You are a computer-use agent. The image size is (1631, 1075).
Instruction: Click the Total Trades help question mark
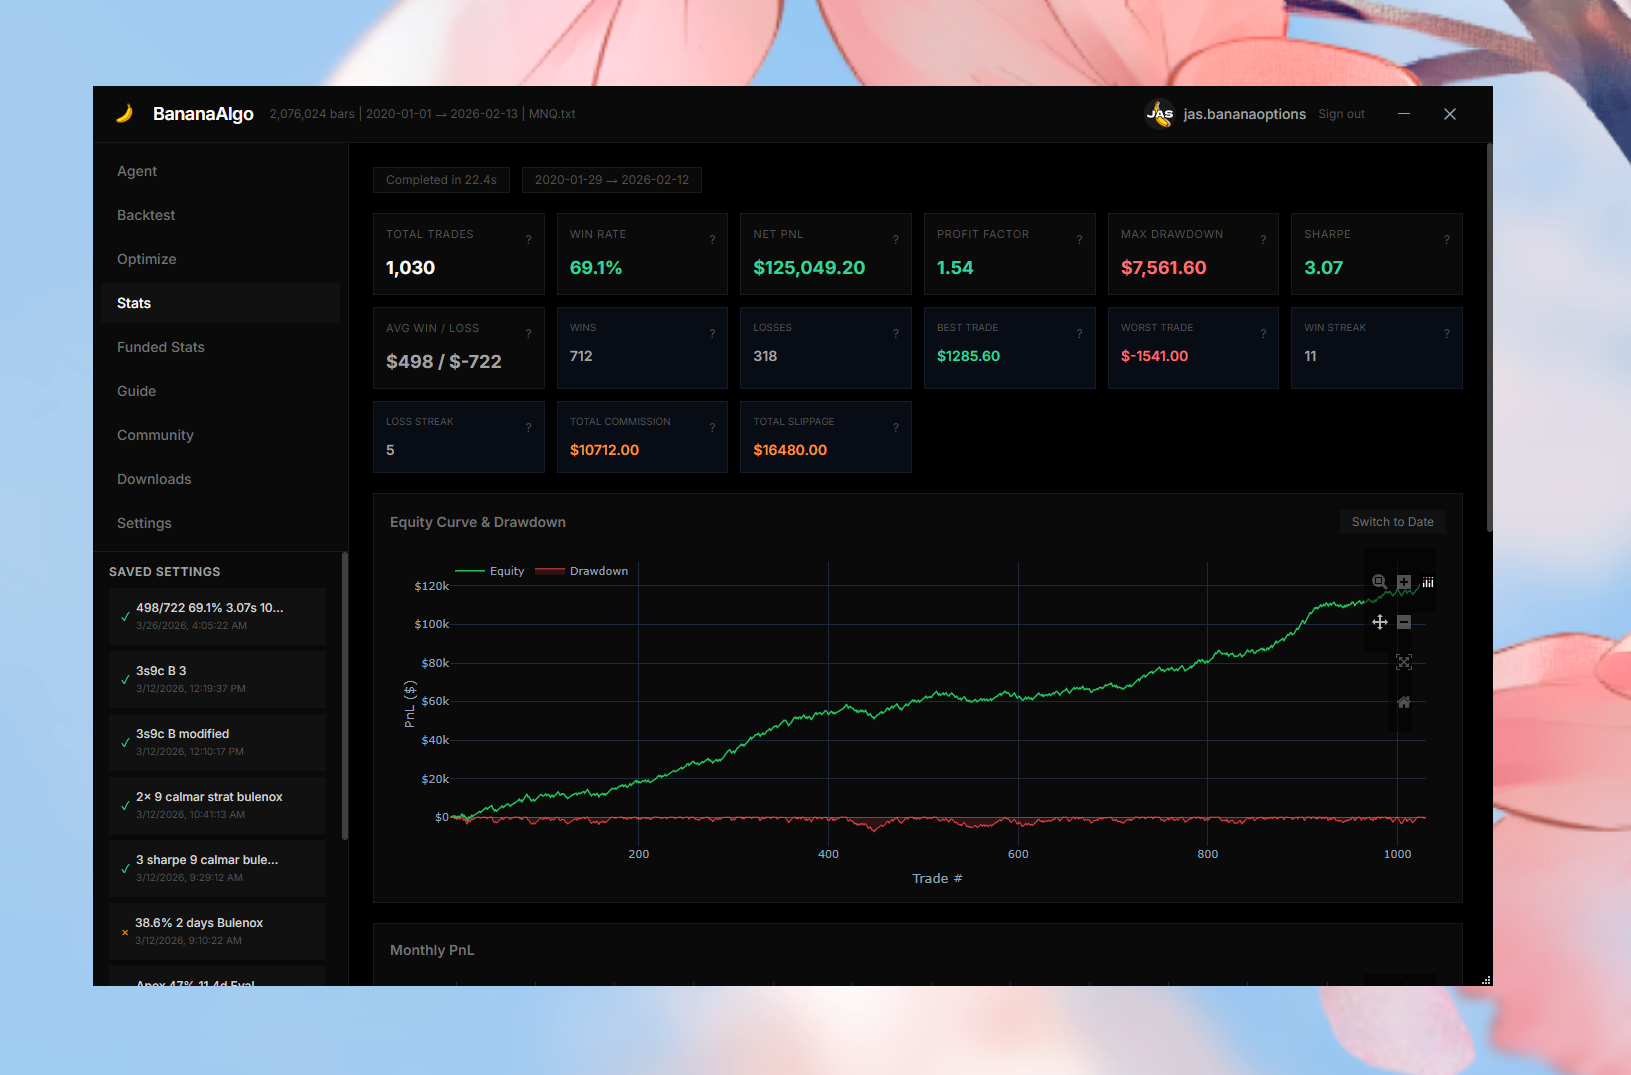tap(529, 239)
